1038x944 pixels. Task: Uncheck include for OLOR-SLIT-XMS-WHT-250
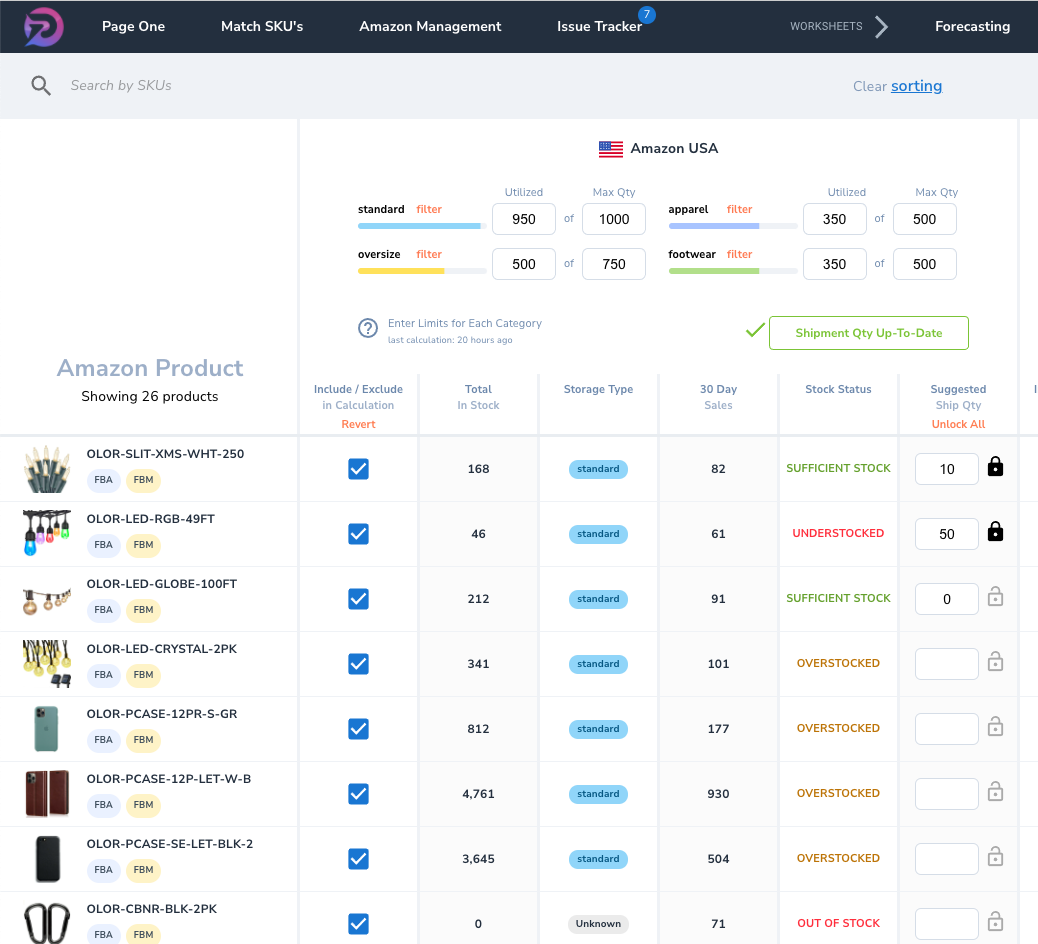pos(358,469)
